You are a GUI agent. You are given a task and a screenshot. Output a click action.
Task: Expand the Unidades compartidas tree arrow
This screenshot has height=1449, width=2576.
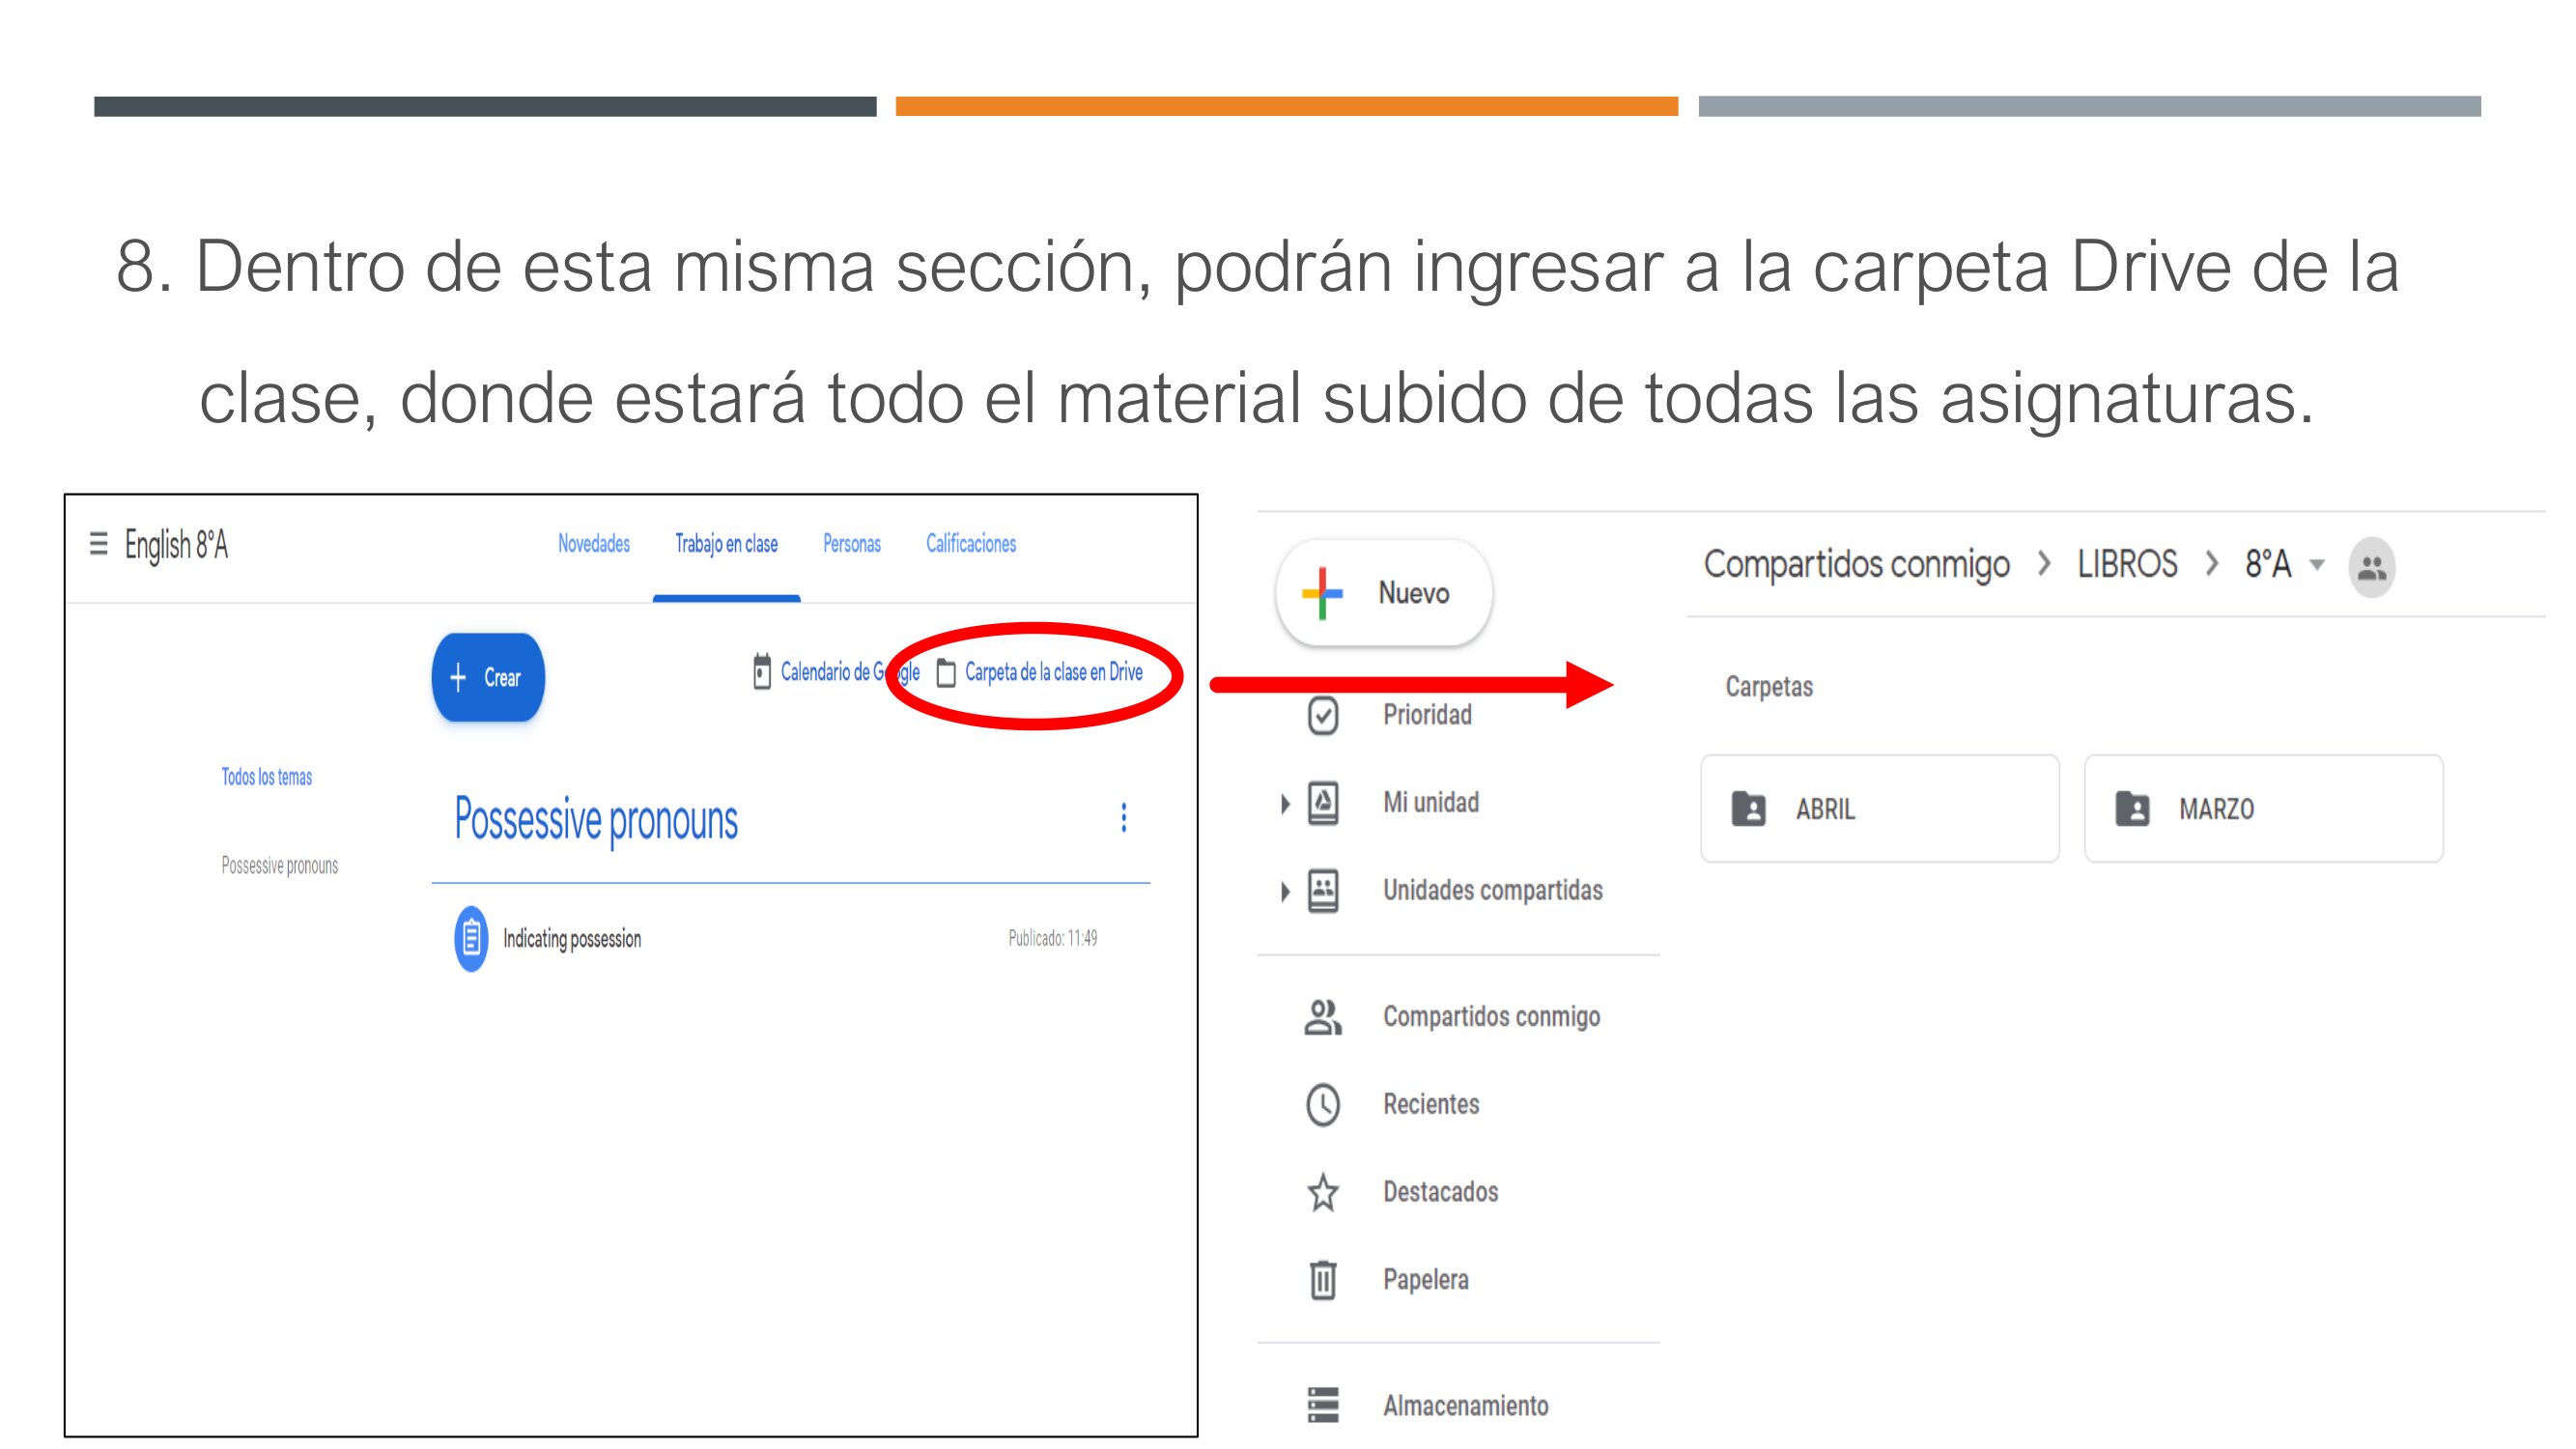(1285, 891)
